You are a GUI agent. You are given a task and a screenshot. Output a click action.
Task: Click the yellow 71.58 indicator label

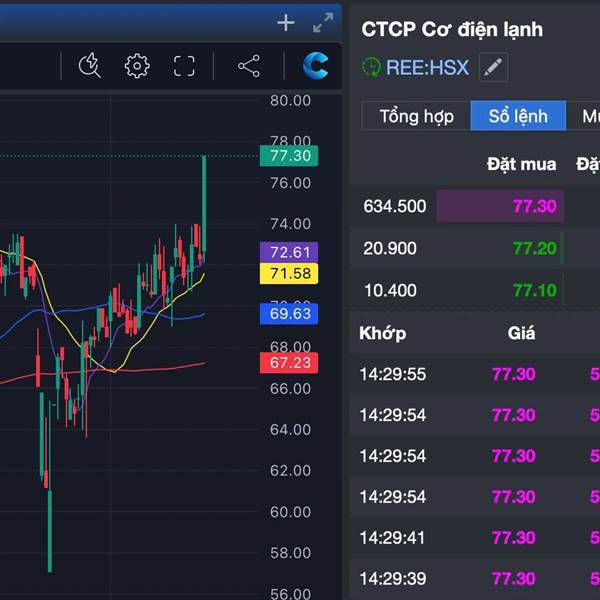pos(289,273)
